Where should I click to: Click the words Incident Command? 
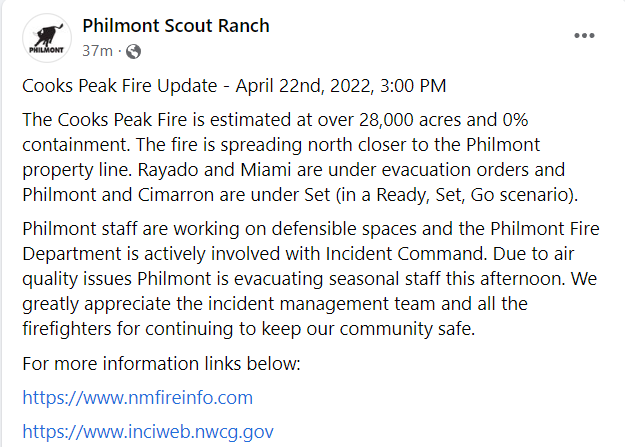click(x=406, y=254)
